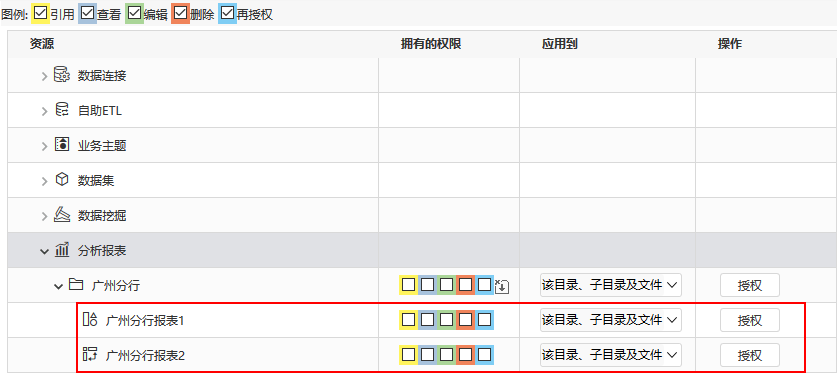Click 授权 button for 广州分行
The height and width of the screenshot is (373, 837).
click(749, 285)
